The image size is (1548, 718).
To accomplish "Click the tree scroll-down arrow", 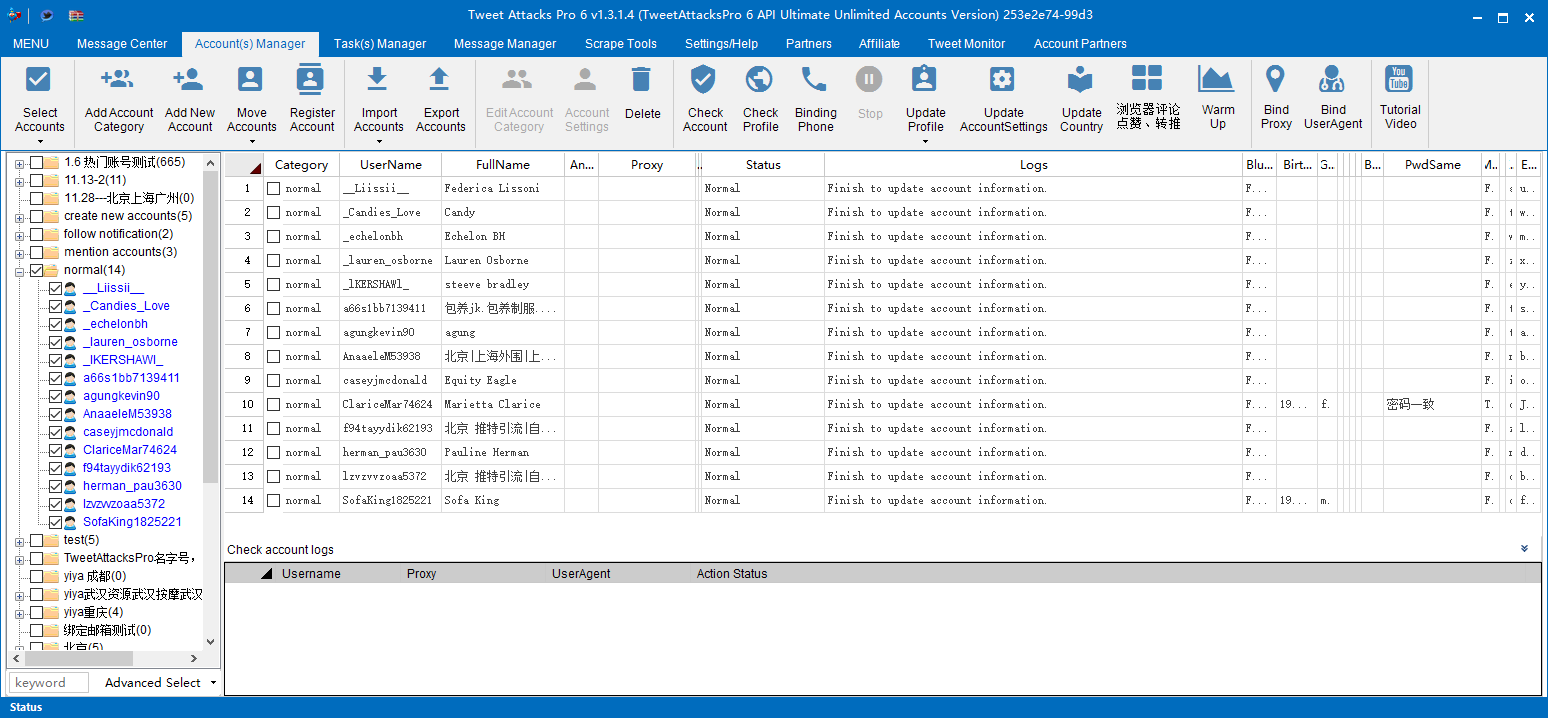I will pyautogui.click(x=210, y=641).
